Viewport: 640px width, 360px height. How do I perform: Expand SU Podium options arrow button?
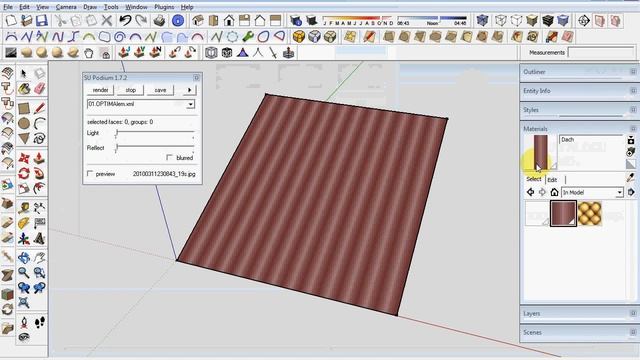(x=189, y=90)
